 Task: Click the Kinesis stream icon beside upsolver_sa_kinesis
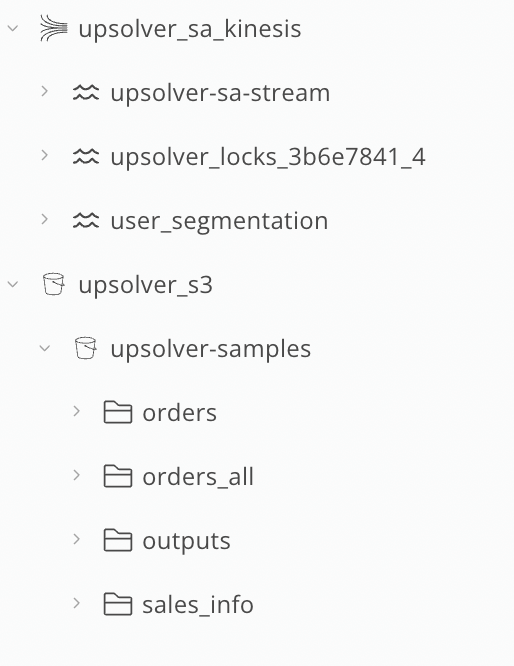54,28
